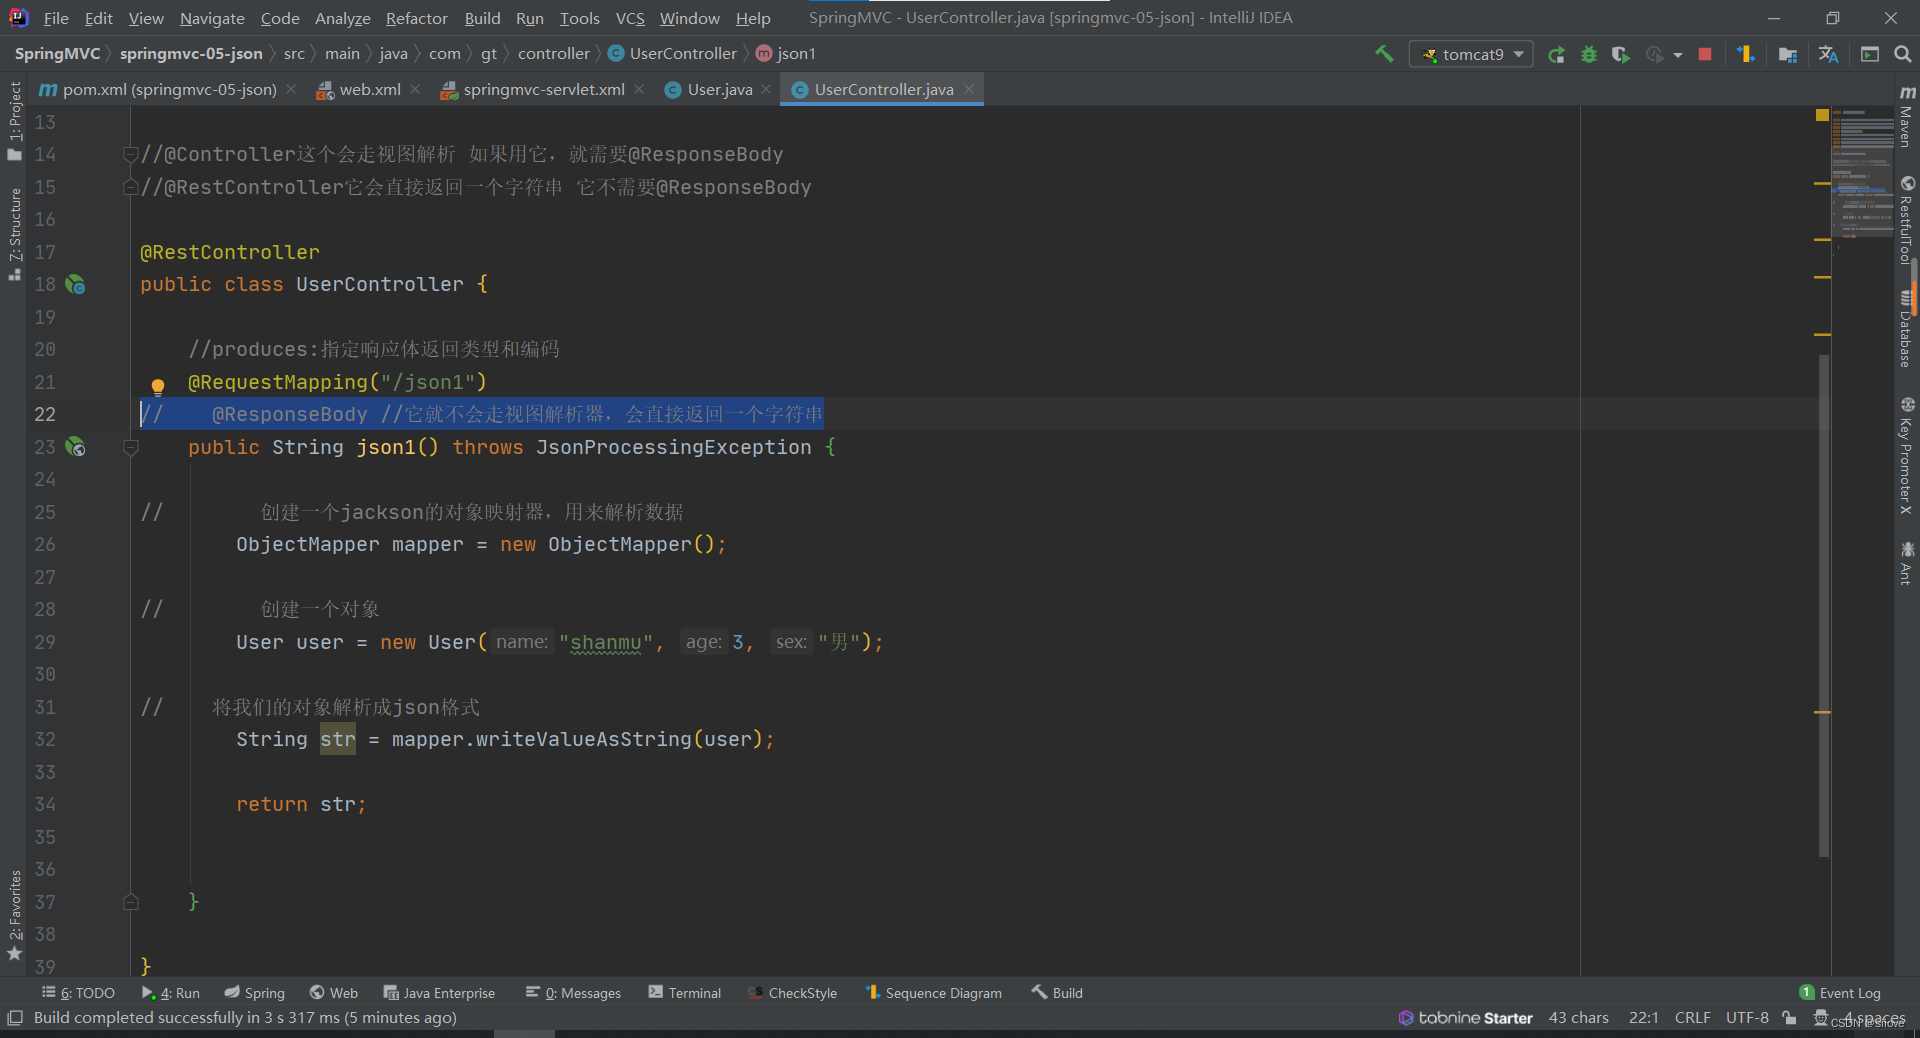Collapse the json1 method with its fold arrow
This screenshot has height=1038, width=1920.
130,450
